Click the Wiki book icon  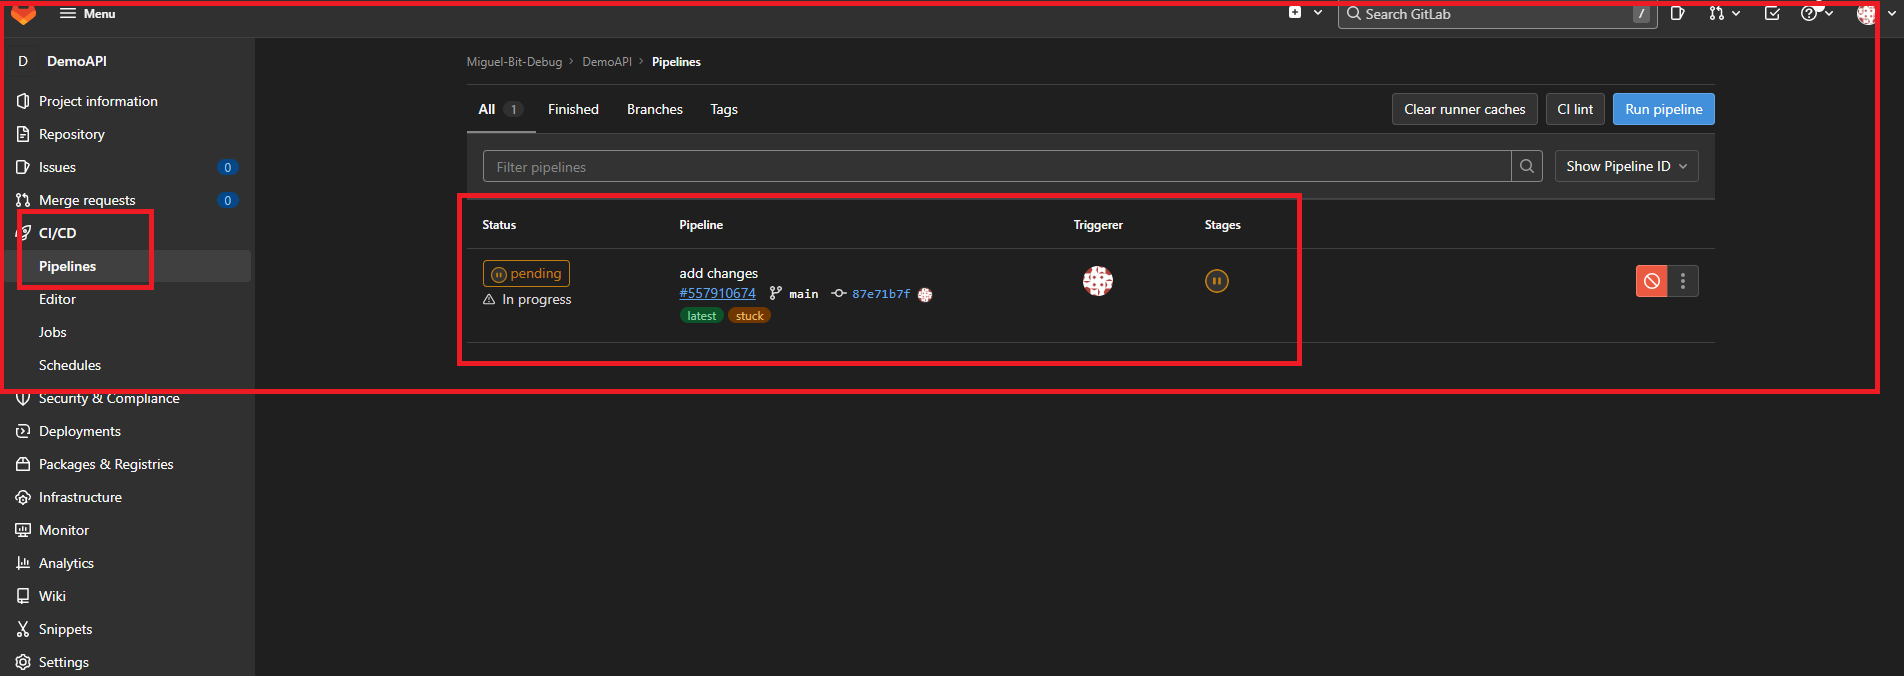[x=23, y=596]
